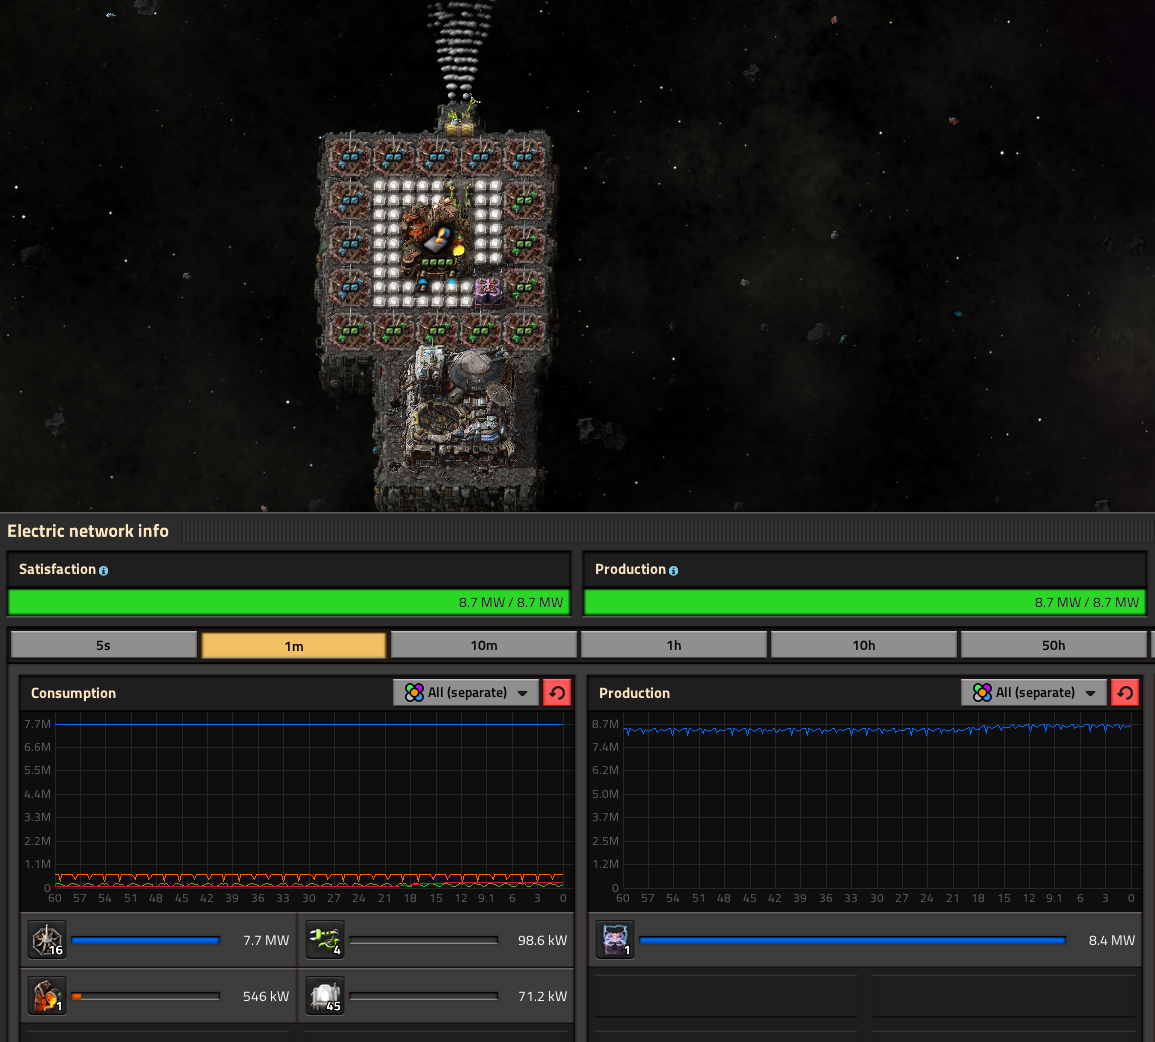Open the Production All (separate) dropdown
1155x1042 pixels.
(x=1033, y=692)
